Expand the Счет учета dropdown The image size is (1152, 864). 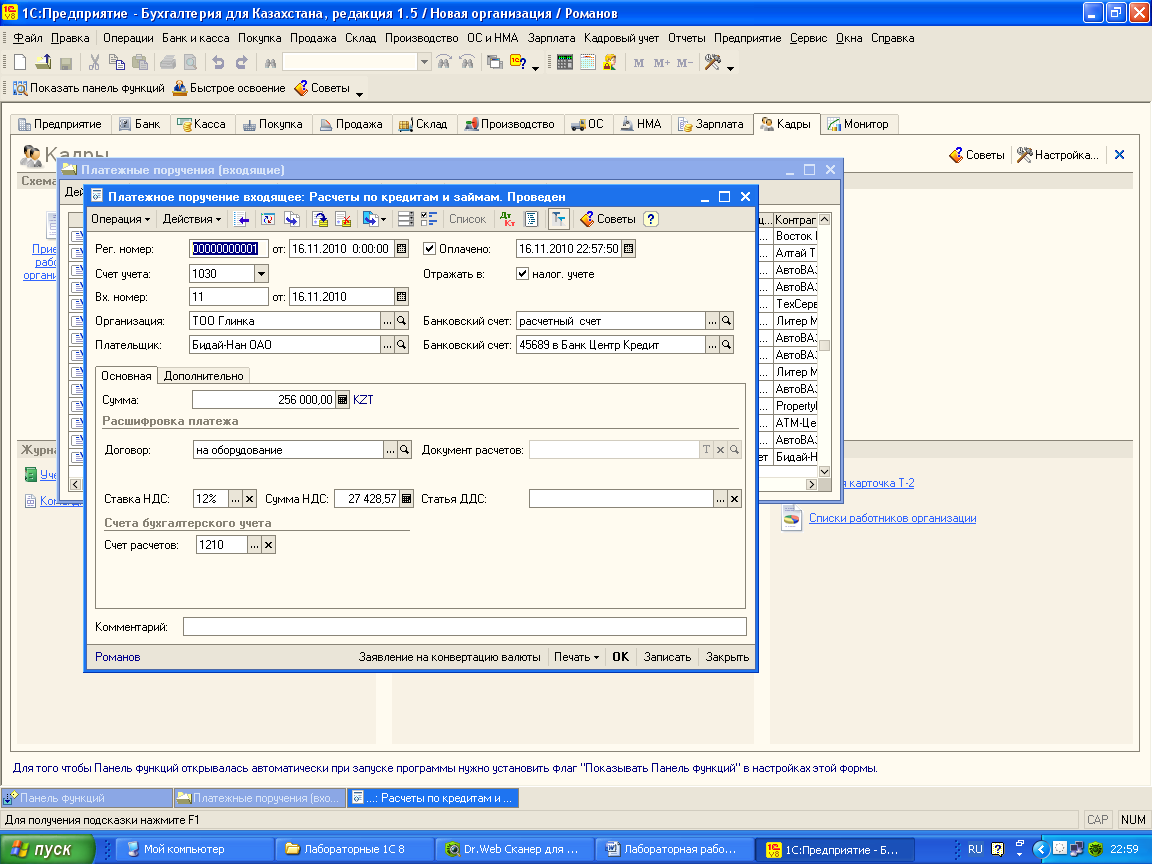click(262, 274)
